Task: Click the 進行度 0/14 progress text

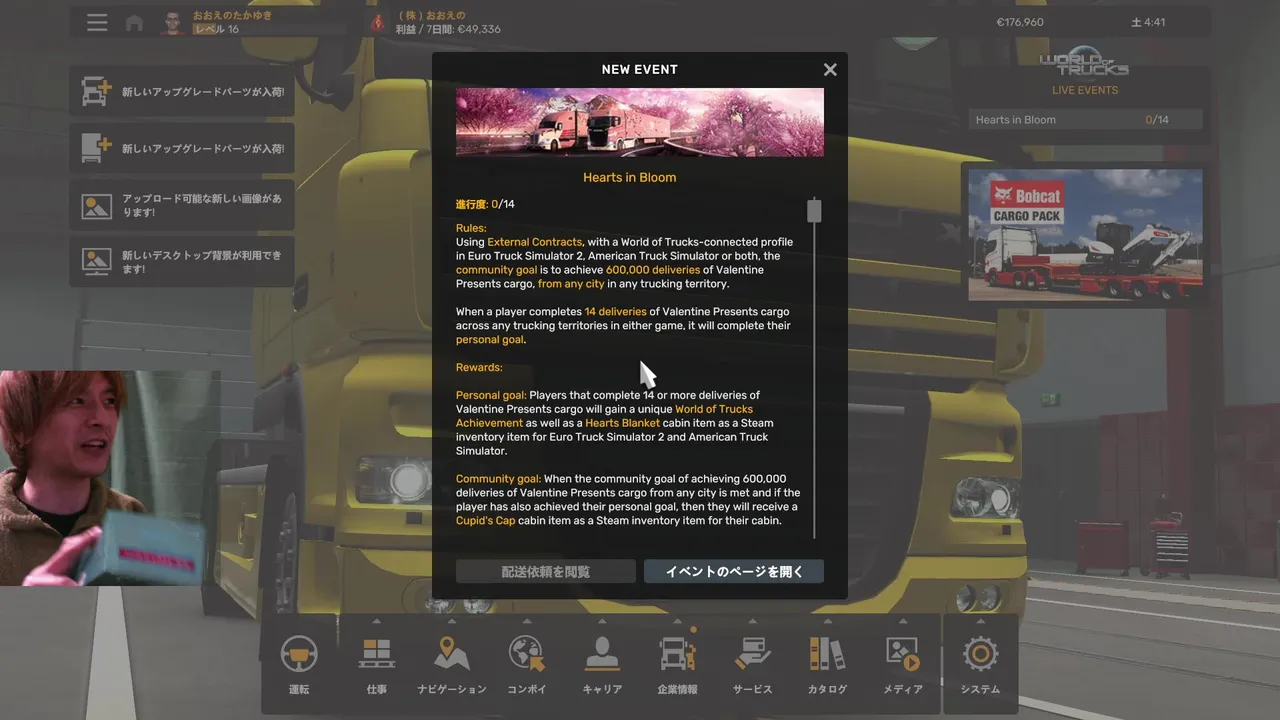Action: [x=485, y=204]
